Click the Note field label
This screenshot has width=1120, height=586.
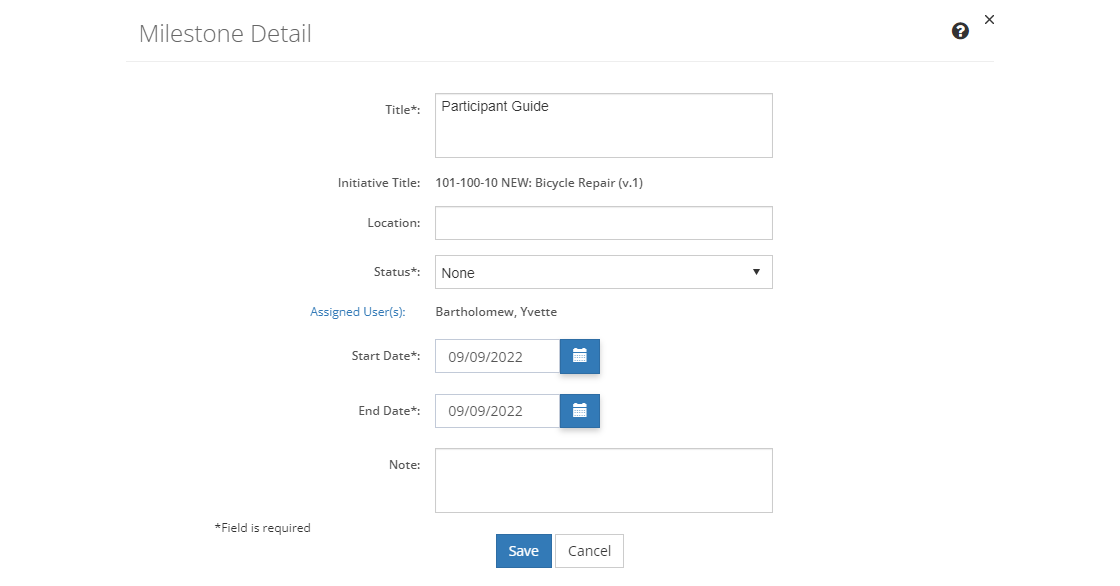[x=404, y=465]
